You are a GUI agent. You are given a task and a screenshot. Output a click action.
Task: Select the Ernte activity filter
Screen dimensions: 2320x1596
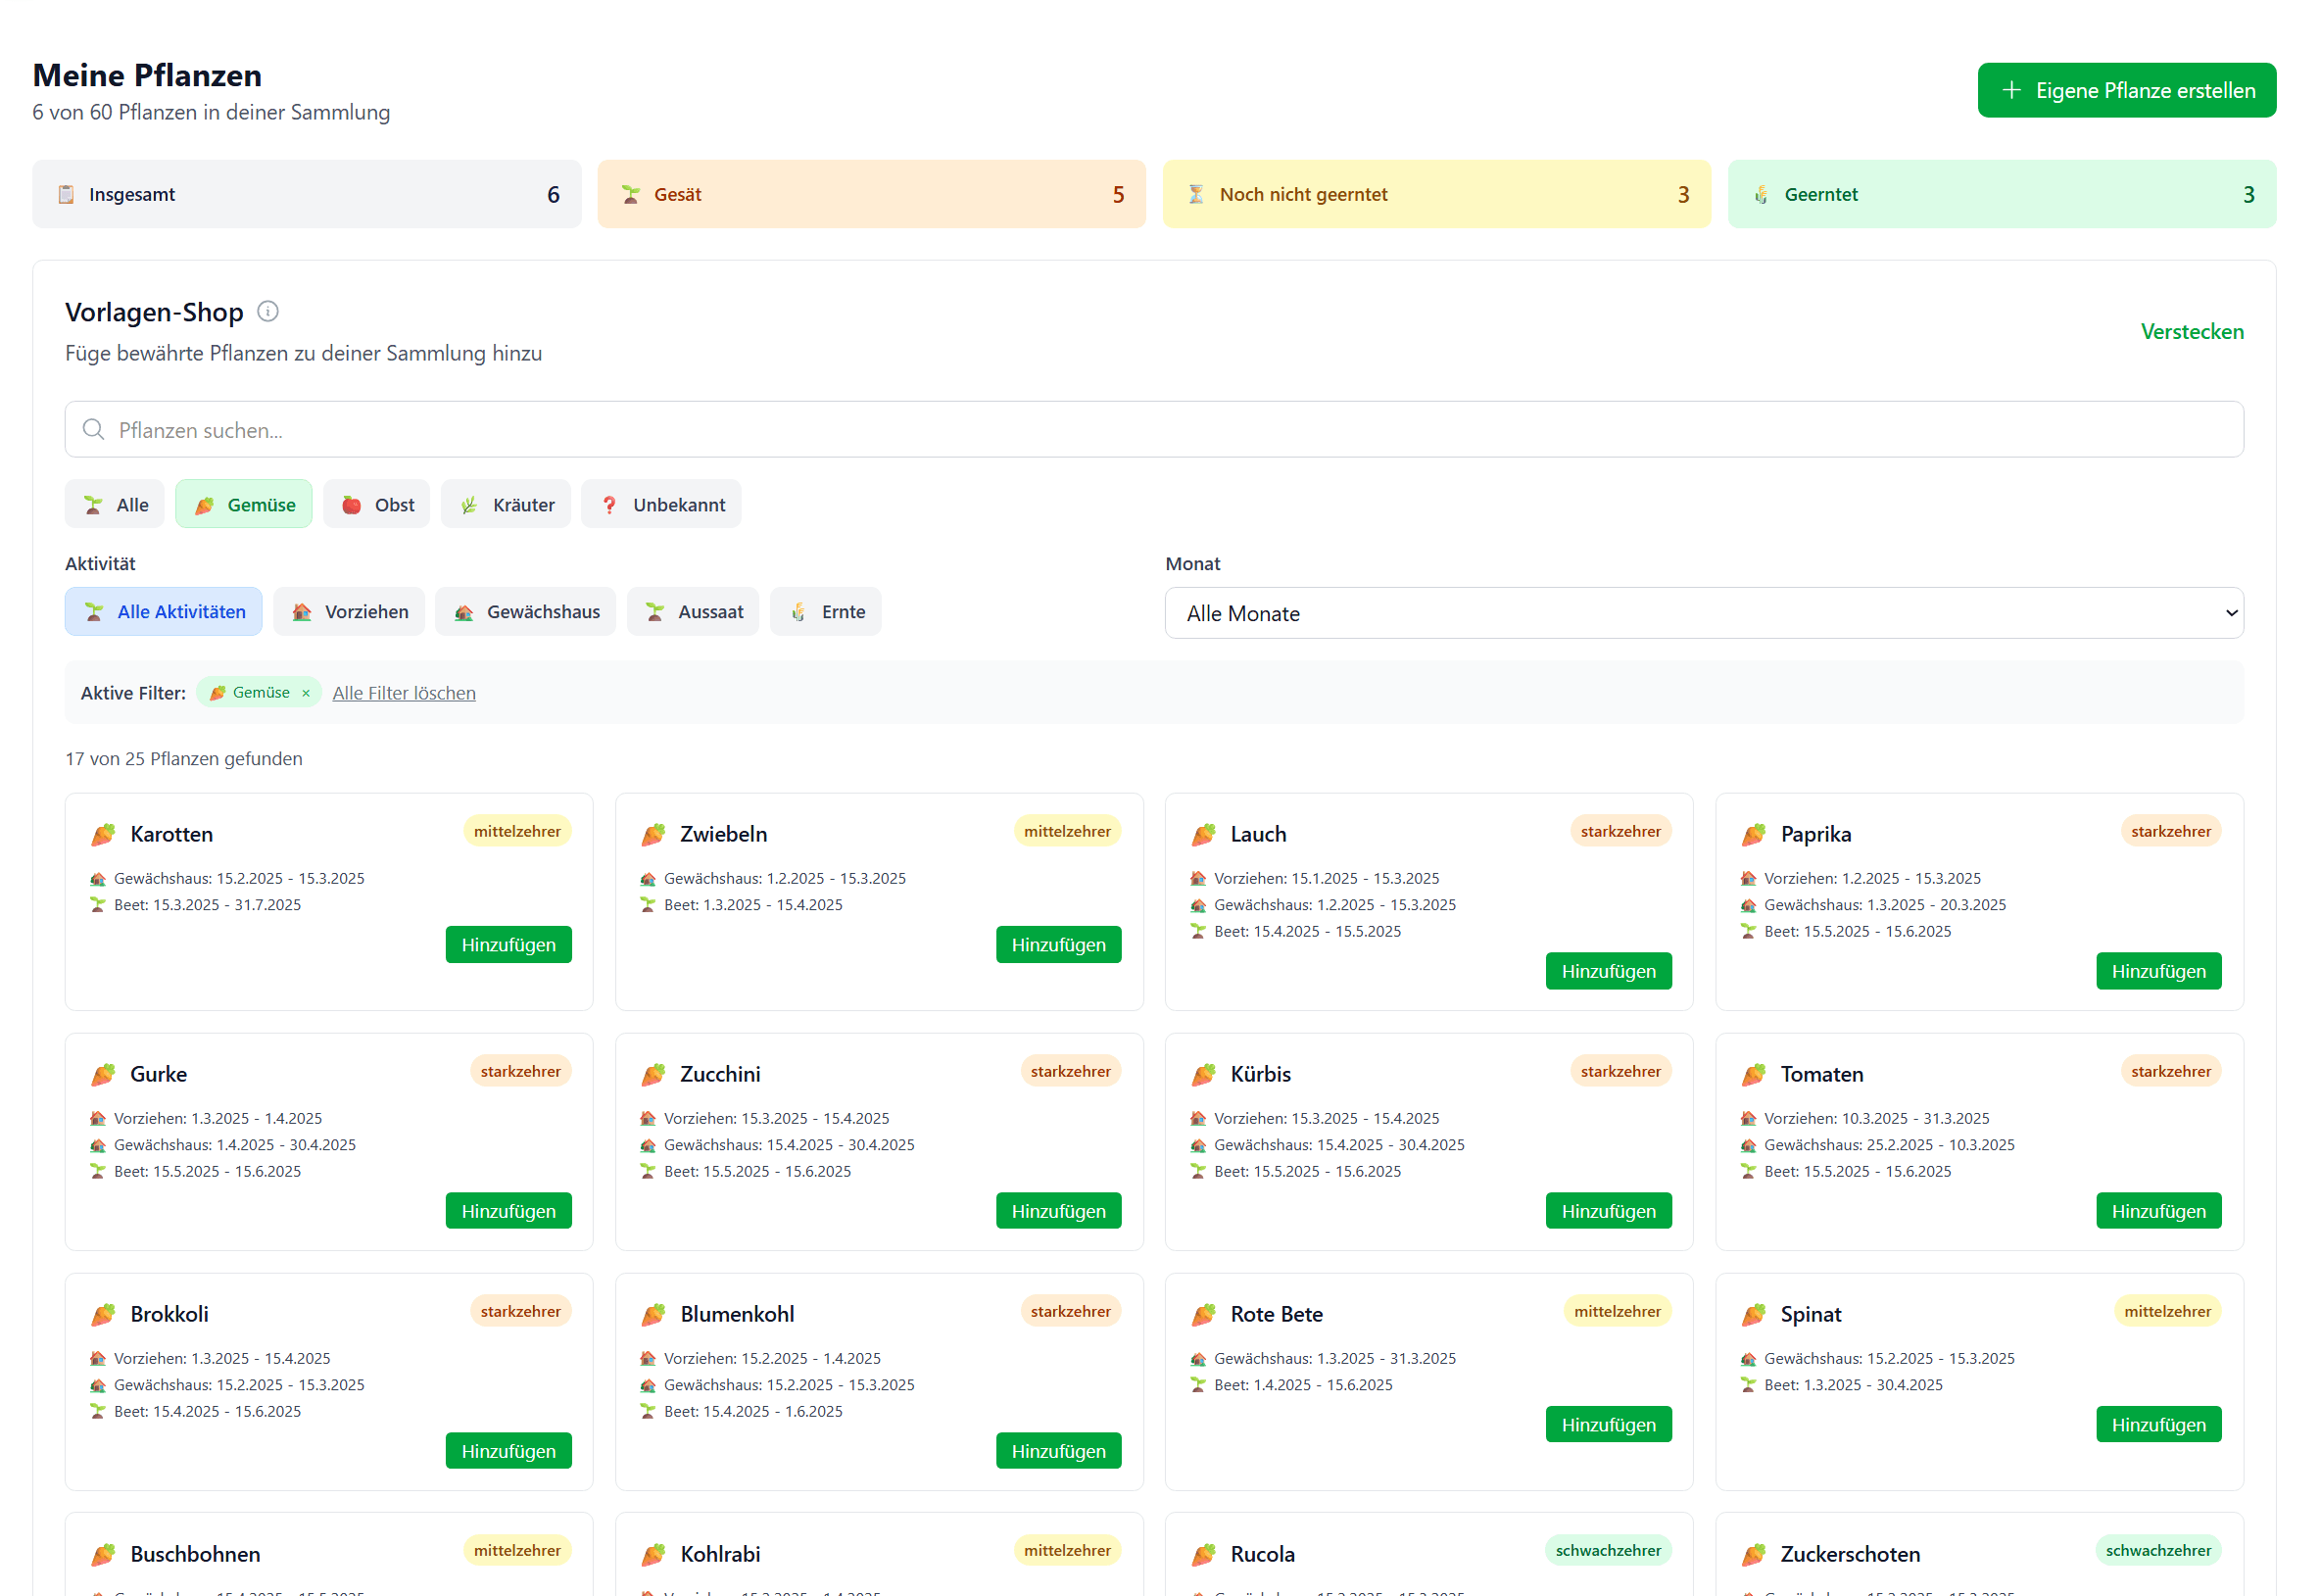826,612
